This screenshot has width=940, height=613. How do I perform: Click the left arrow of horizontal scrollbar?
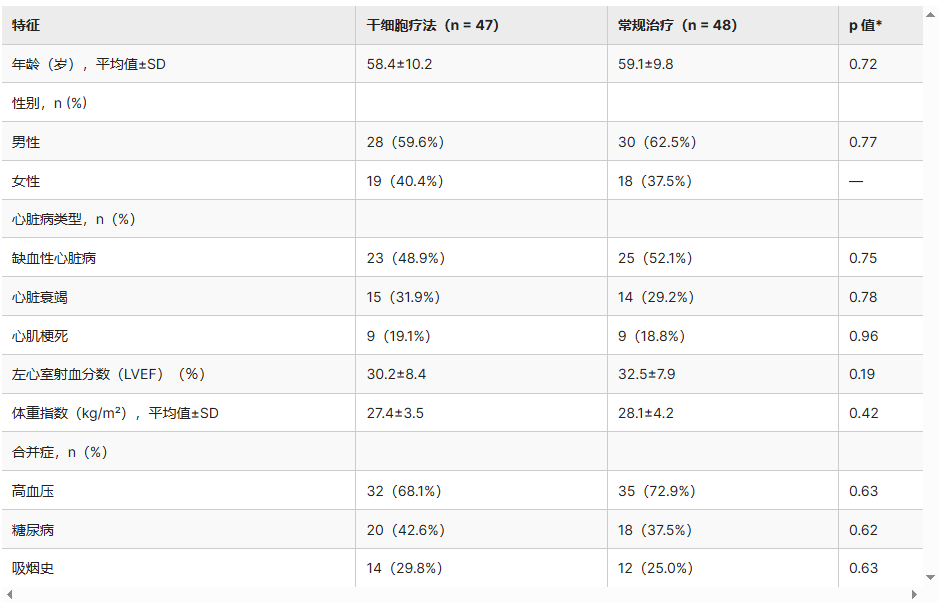tap(8, 594)
